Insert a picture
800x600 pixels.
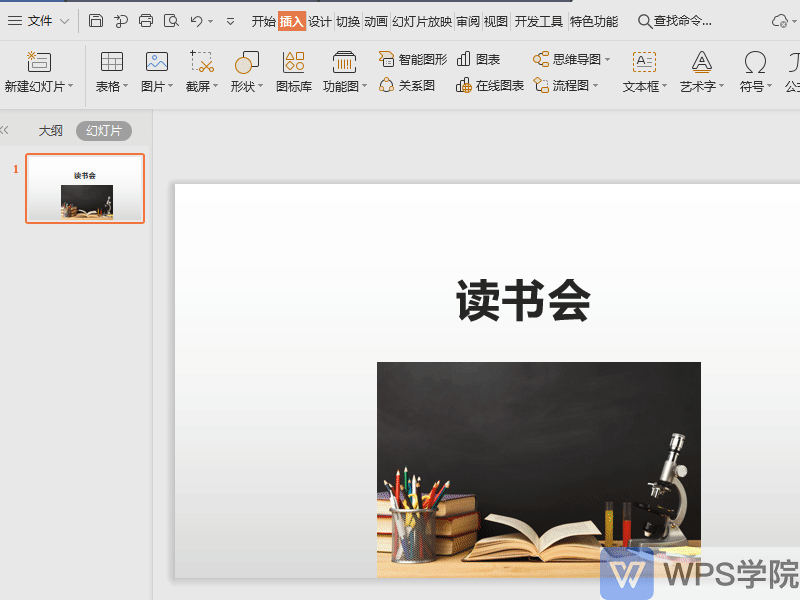click(x=154, y=72)
